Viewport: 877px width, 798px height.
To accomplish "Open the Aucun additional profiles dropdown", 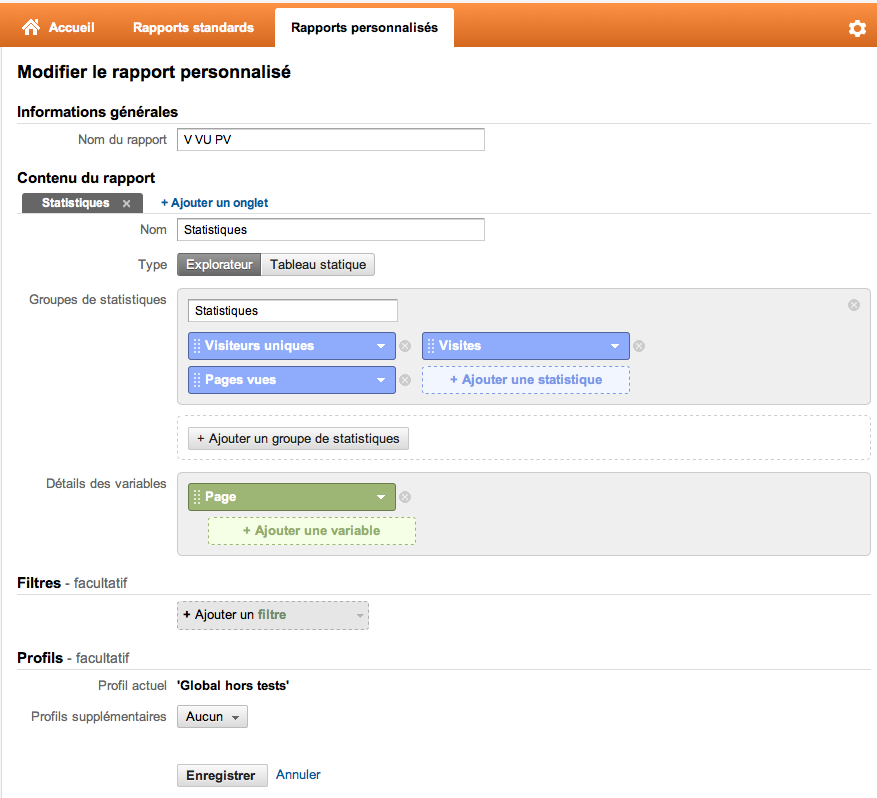I will (x=213, y=716).
